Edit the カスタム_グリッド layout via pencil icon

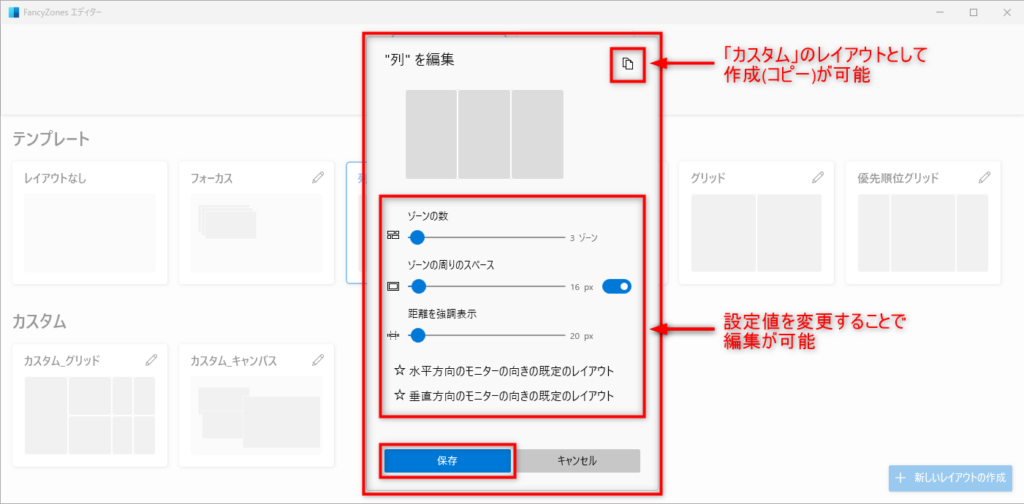(x=151, y=359)
